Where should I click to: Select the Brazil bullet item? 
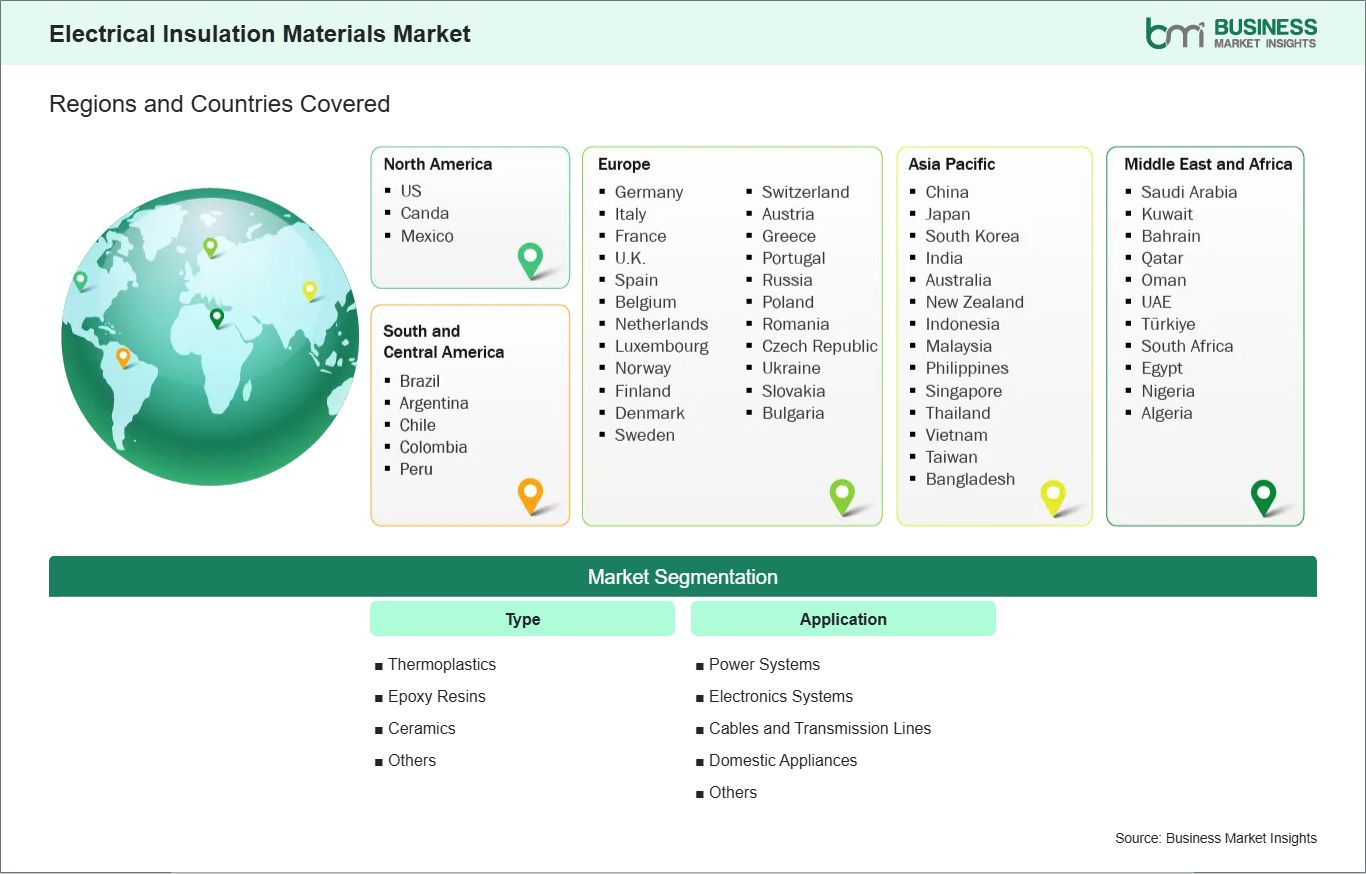pos(420,381)
